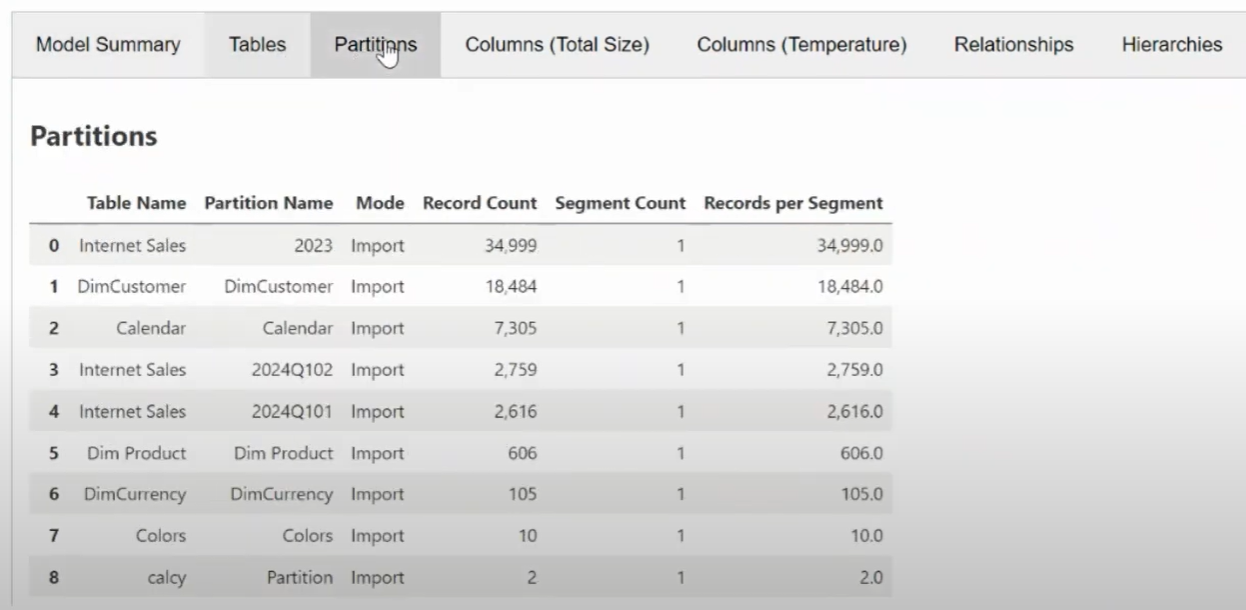1246x610 pixels.
Task: Switch to the Model Summary tab
Action: 108,45
